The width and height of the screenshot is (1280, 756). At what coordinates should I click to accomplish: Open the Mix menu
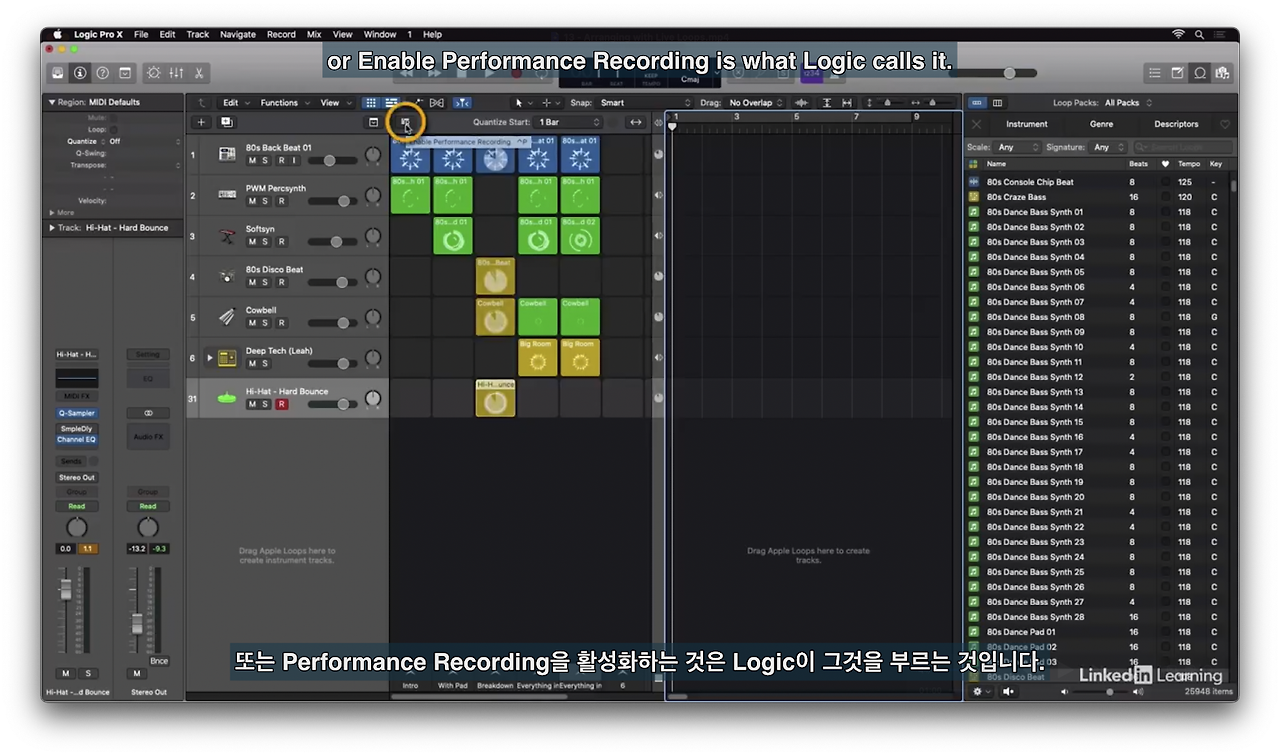tap(314, 34)
